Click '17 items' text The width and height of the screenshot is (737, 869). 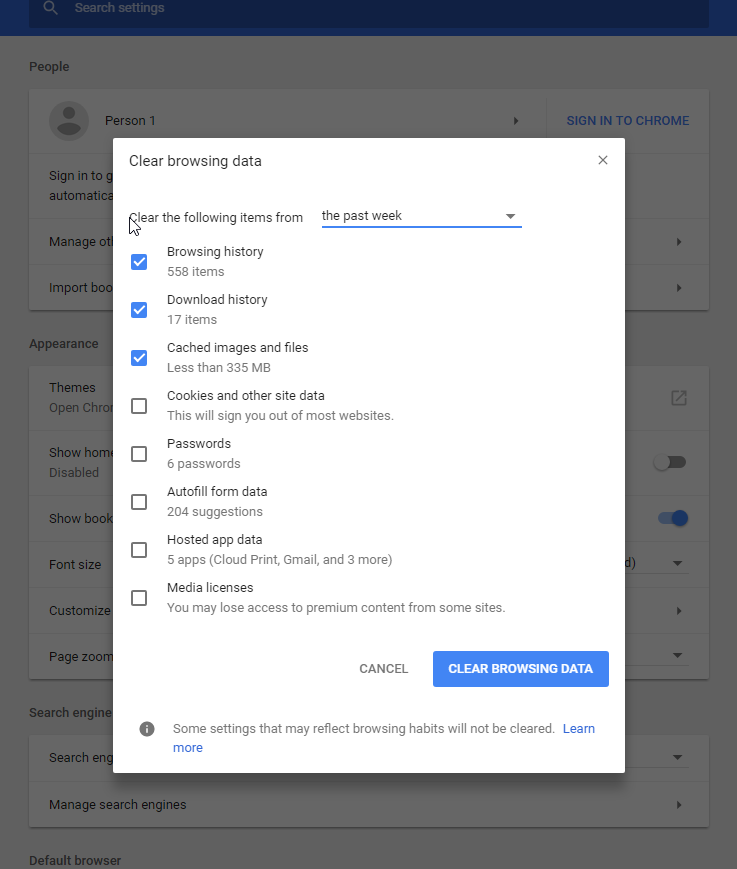point(192,320)
